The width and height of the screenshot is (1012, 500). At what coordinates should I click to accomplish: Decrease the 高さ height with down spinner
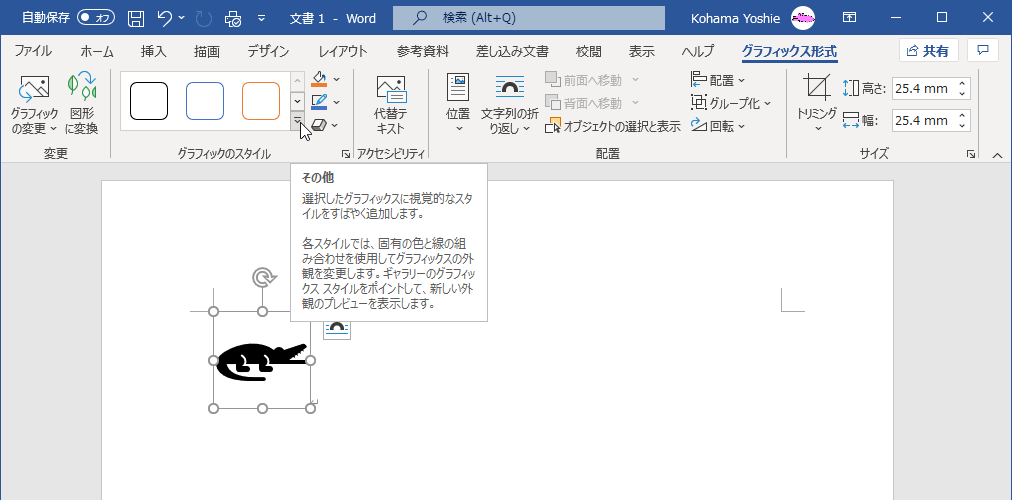coord(962,94)
